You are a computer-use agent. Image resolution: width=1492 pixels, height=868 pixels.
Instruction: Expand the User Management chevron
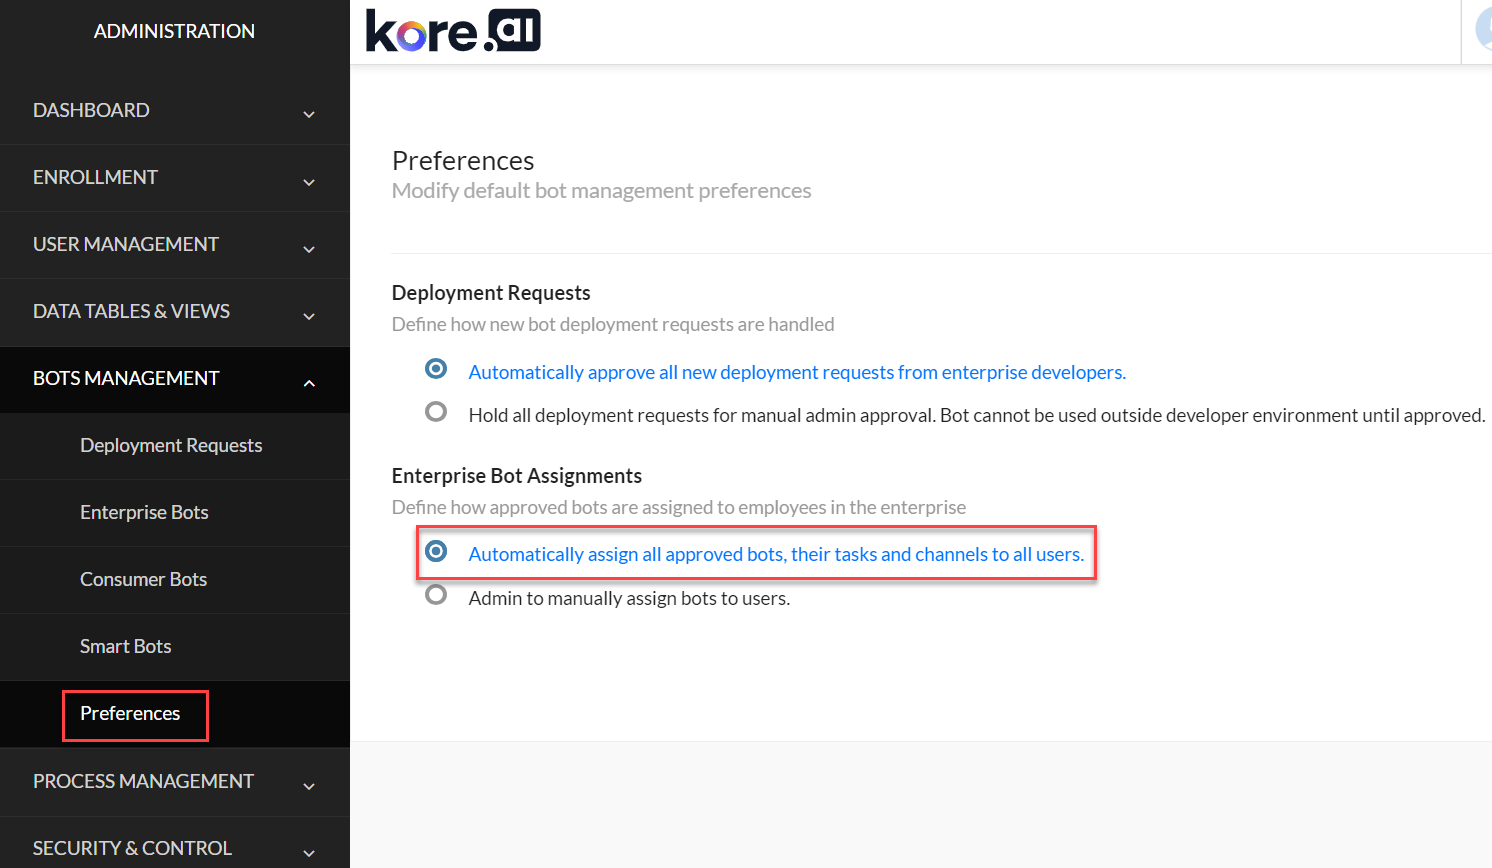309,249
